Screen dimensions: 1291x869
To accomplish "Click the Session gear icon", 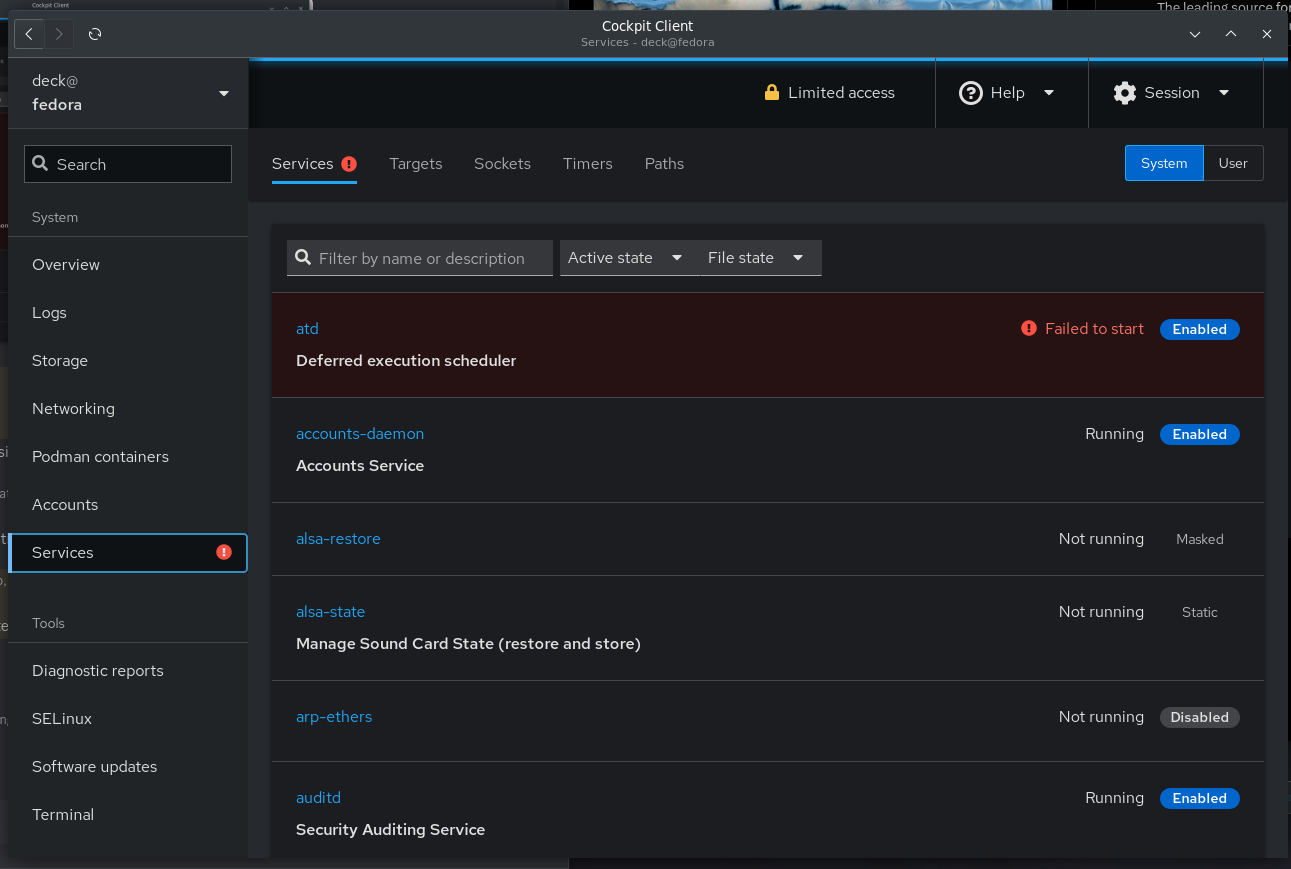I will [x=1125, y=93].
